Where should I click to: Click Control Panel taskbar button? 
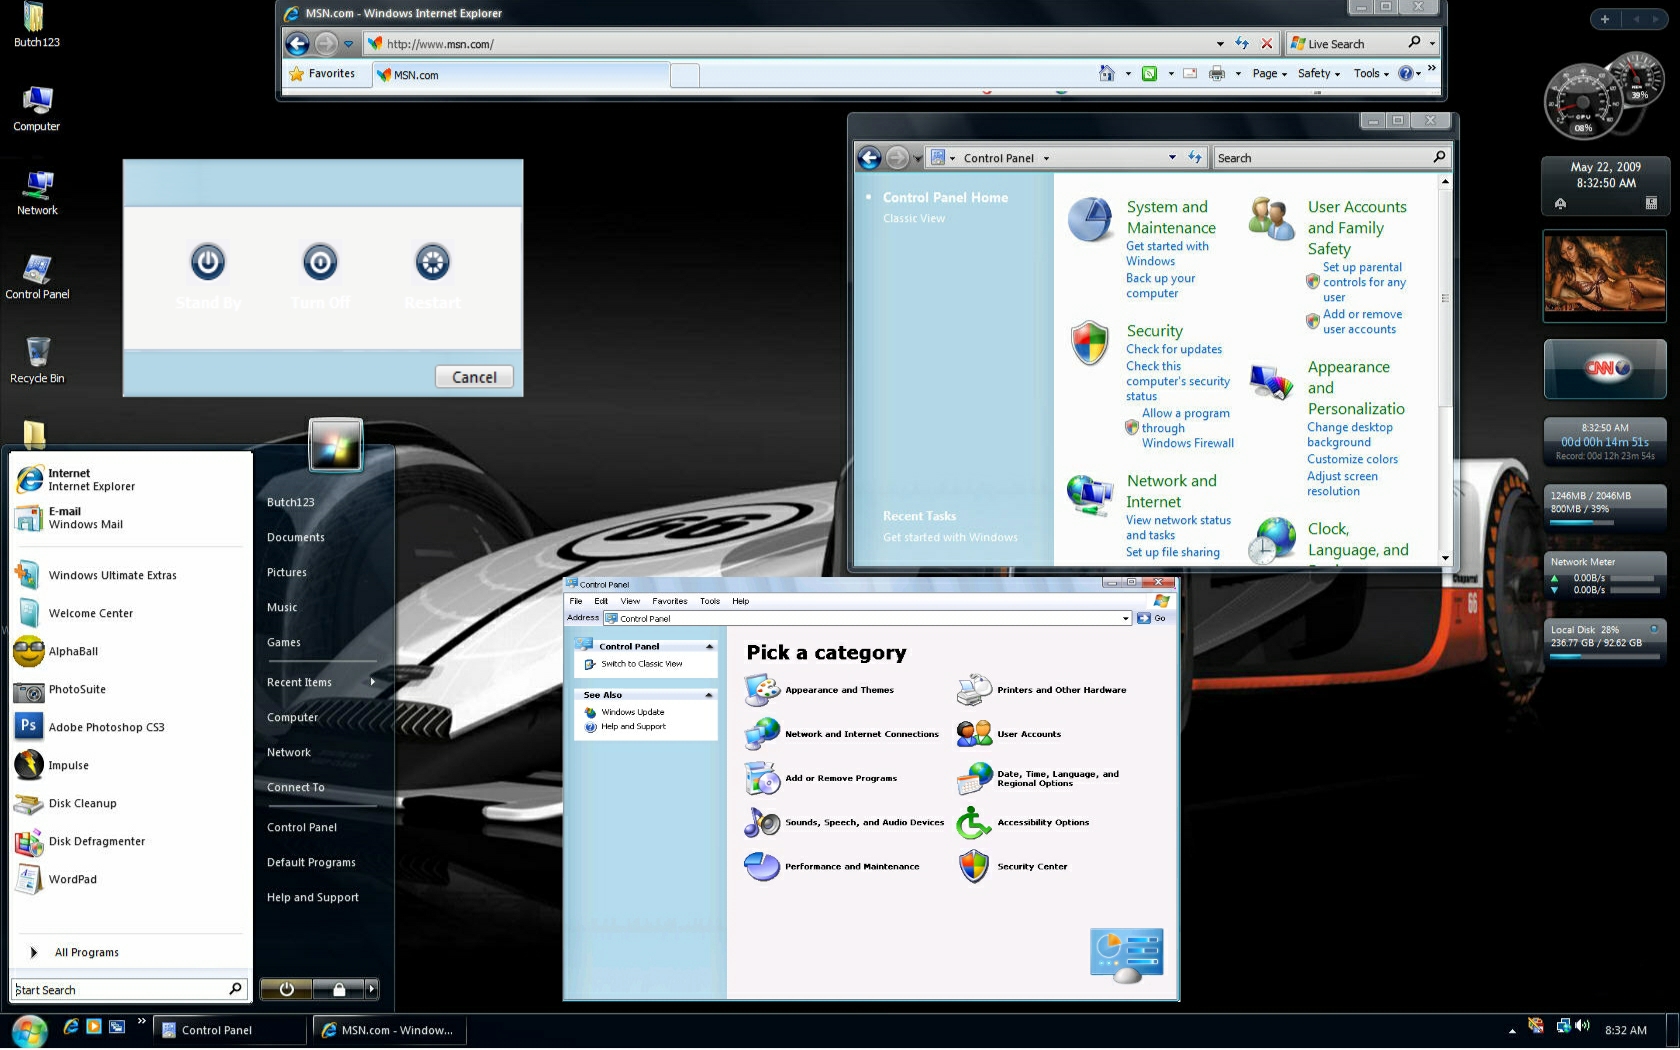230,1030
